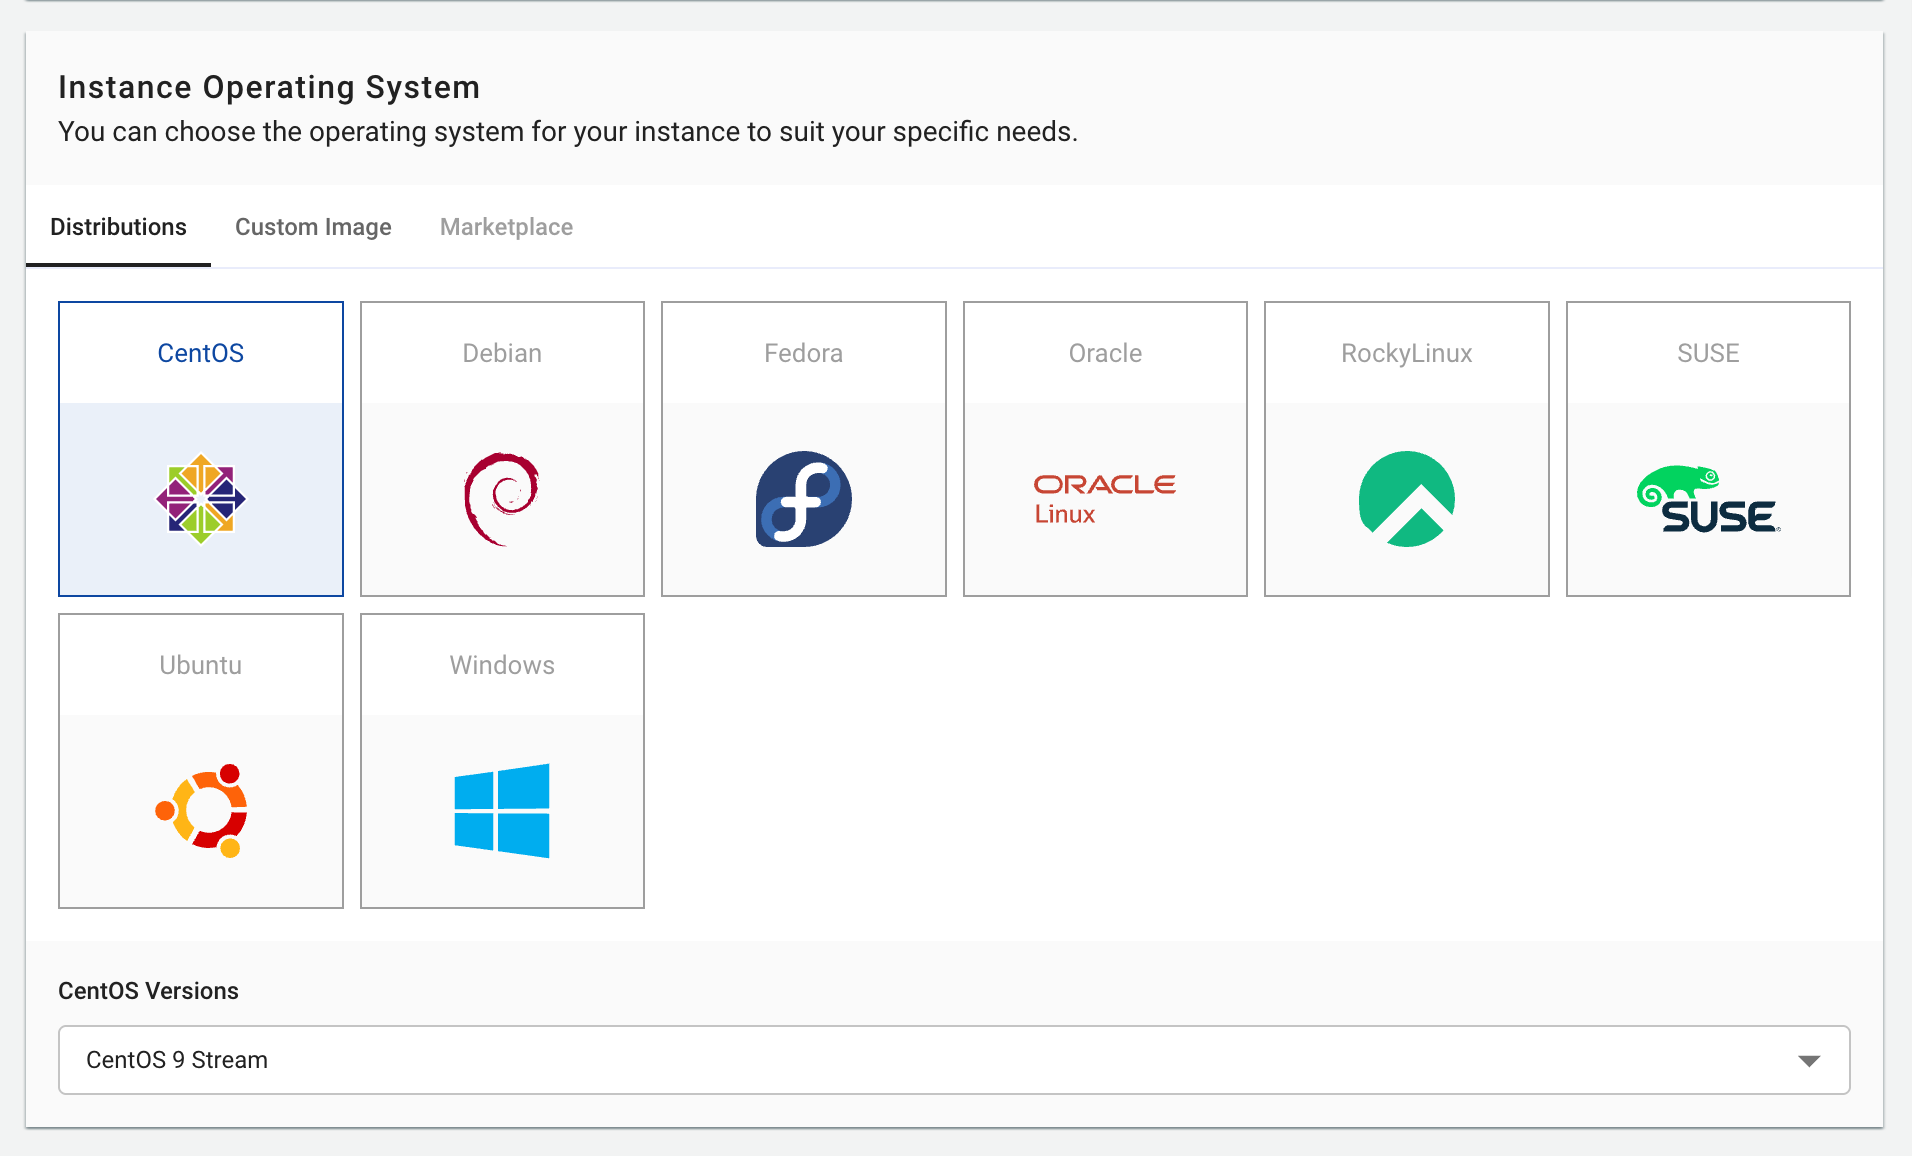Screen dimensions: 1912x1156
Task: Switch to the Distributions tab
Action: click(118, 227)
